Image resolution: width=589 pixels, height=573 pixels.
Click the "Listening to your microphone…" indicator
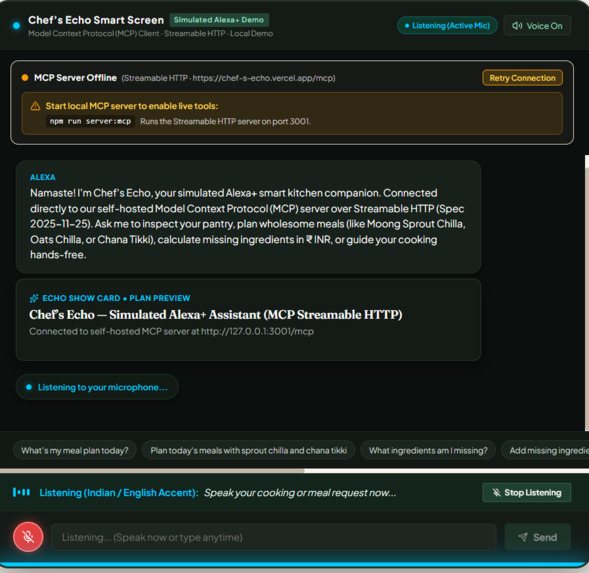97,387
